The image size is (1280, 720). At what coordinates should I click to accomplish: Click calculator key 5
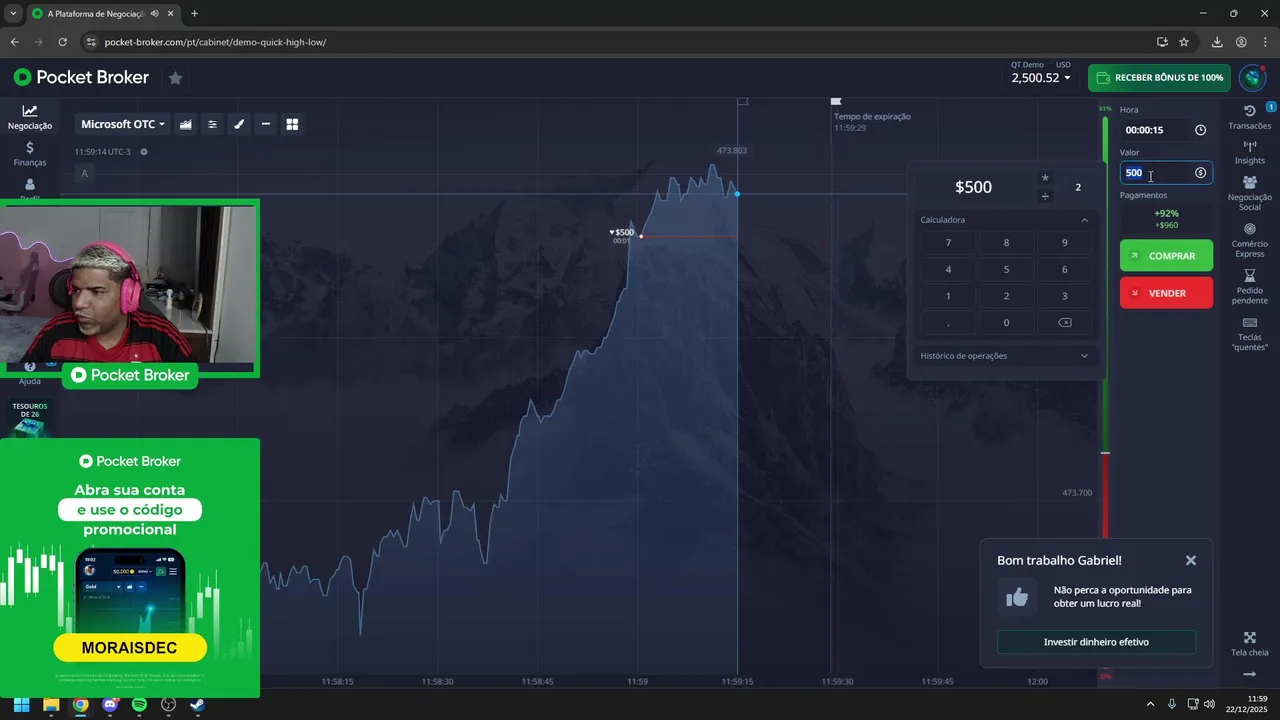coord(1006,270)
